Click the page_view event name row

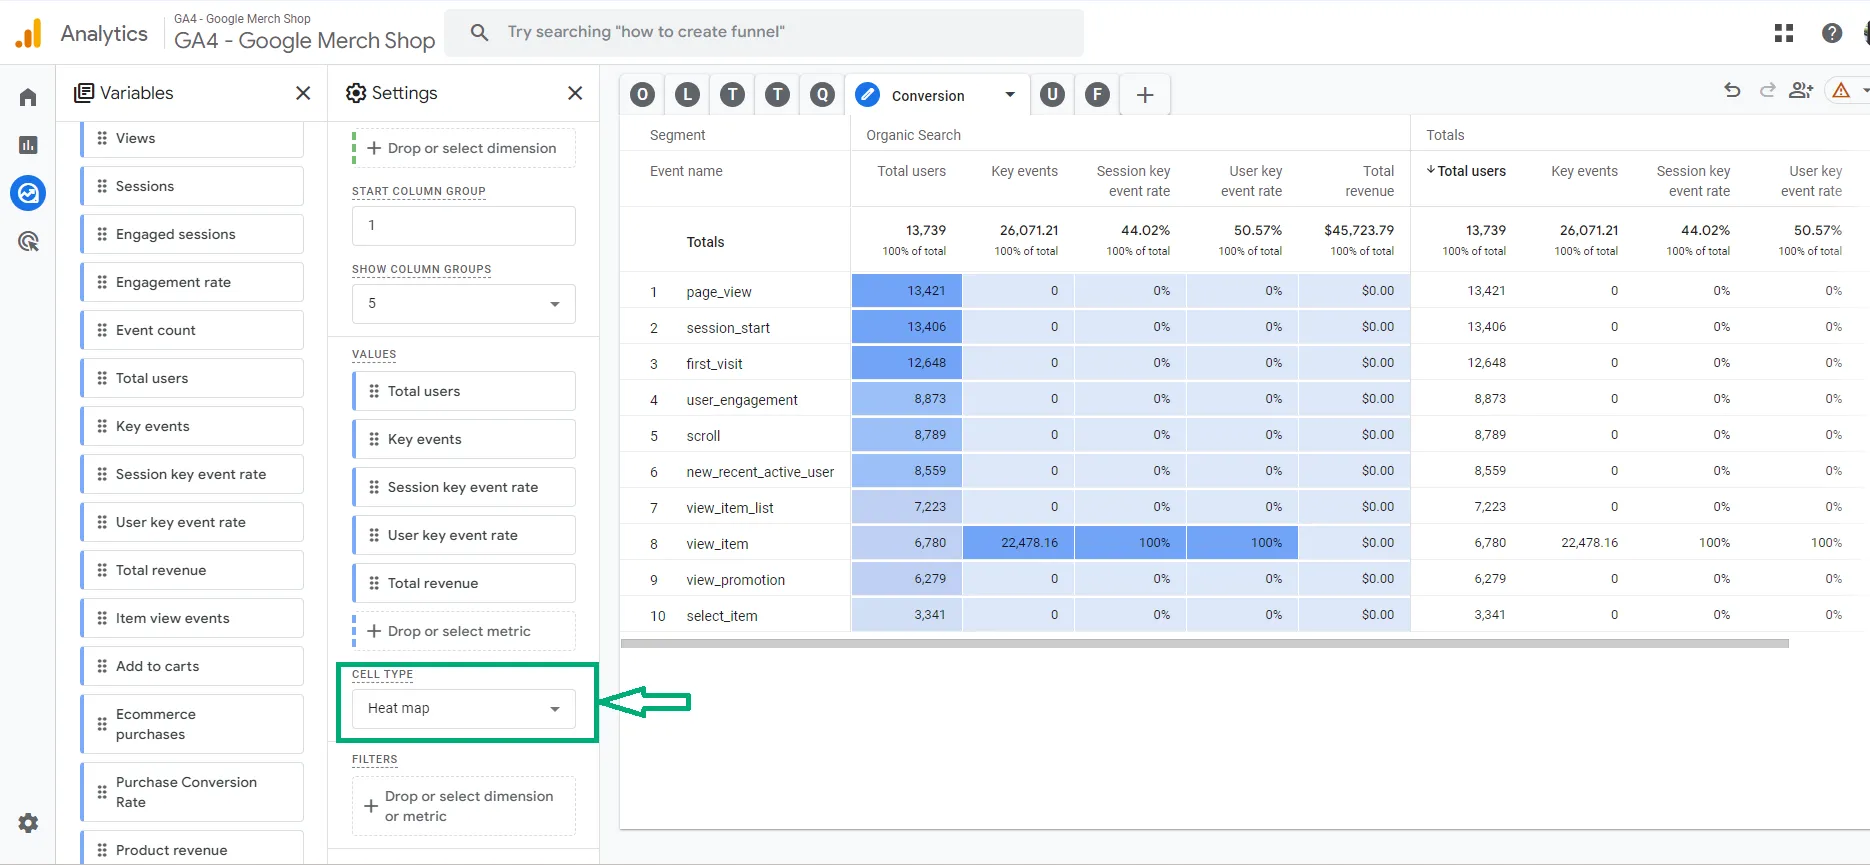coord(719,292)
